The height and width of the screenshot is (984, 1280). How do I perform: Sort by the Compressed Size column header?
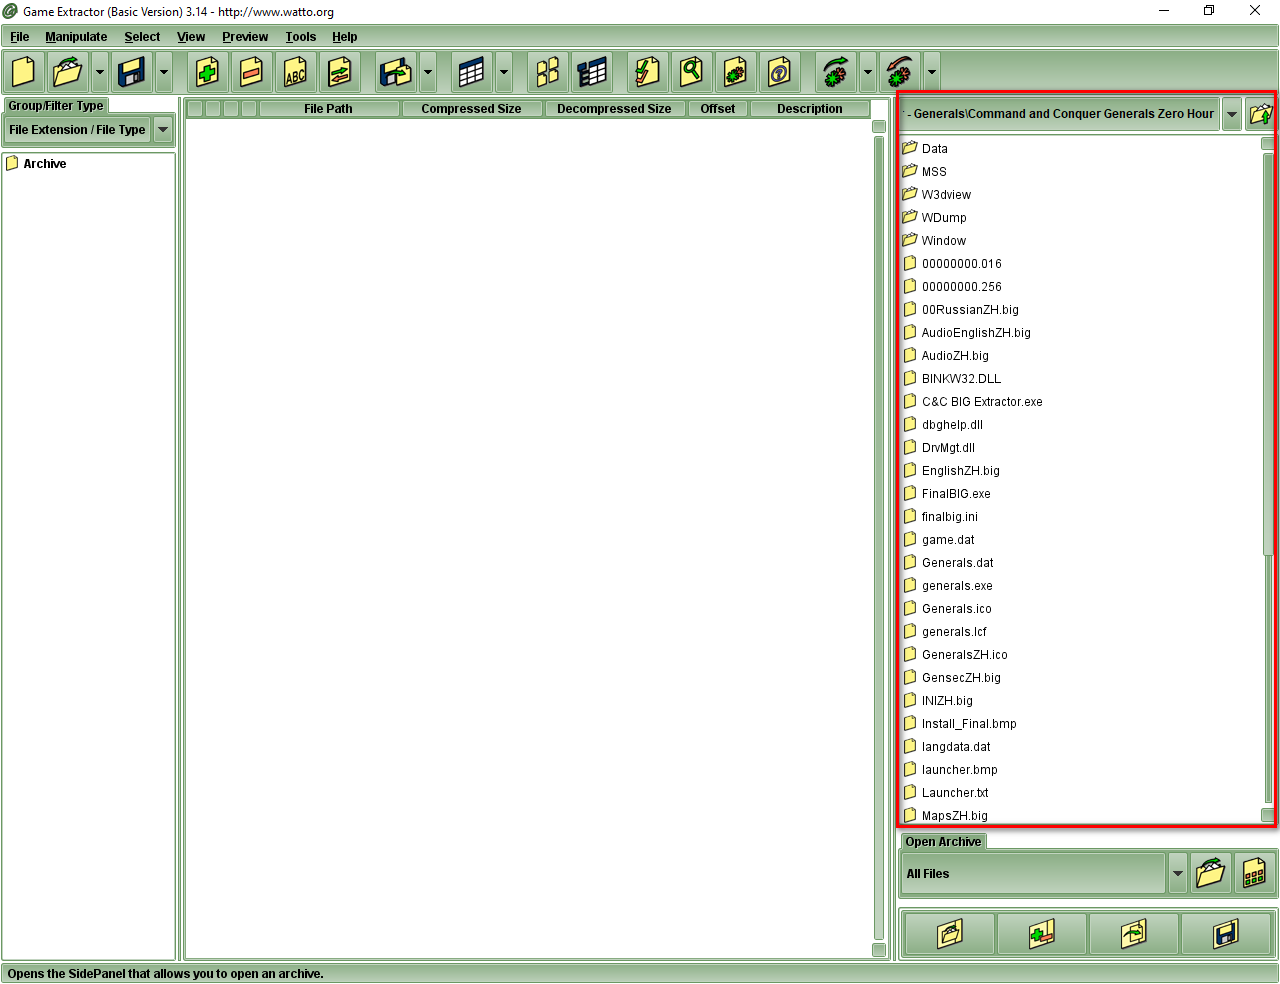(471, 109)
